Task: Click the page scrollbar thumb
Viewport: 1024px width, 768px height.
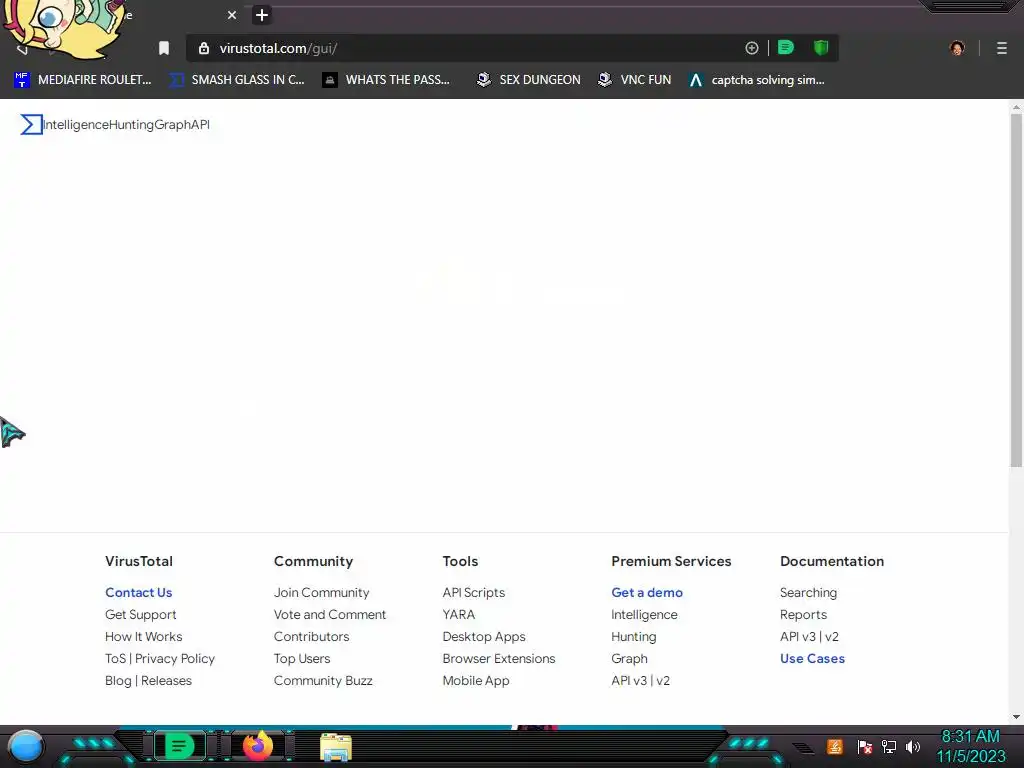Action: [1016, 291]
